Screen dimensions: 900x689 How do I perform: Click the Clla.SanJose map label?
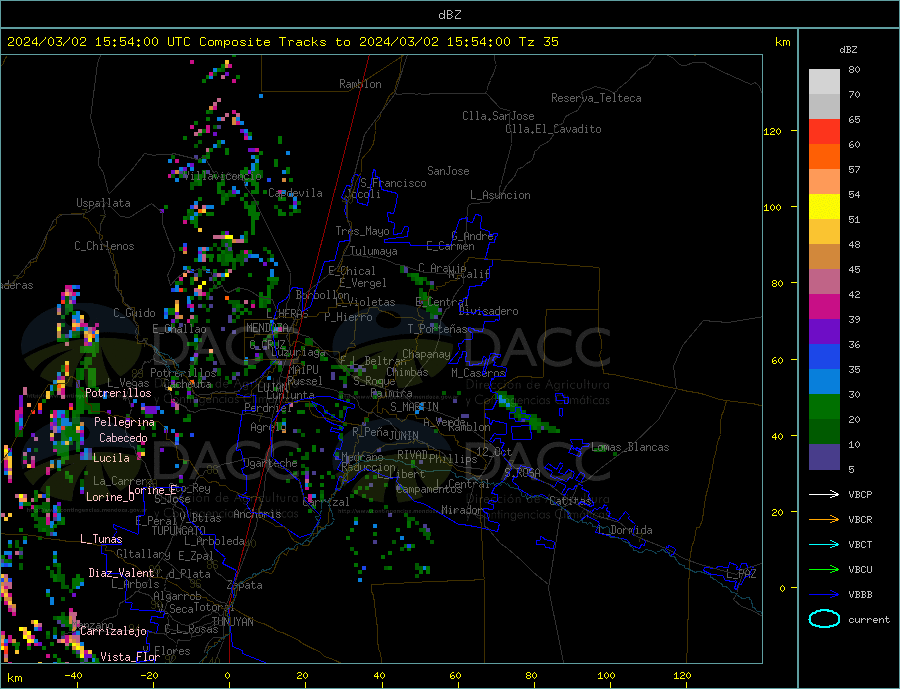tap(498, 116)
